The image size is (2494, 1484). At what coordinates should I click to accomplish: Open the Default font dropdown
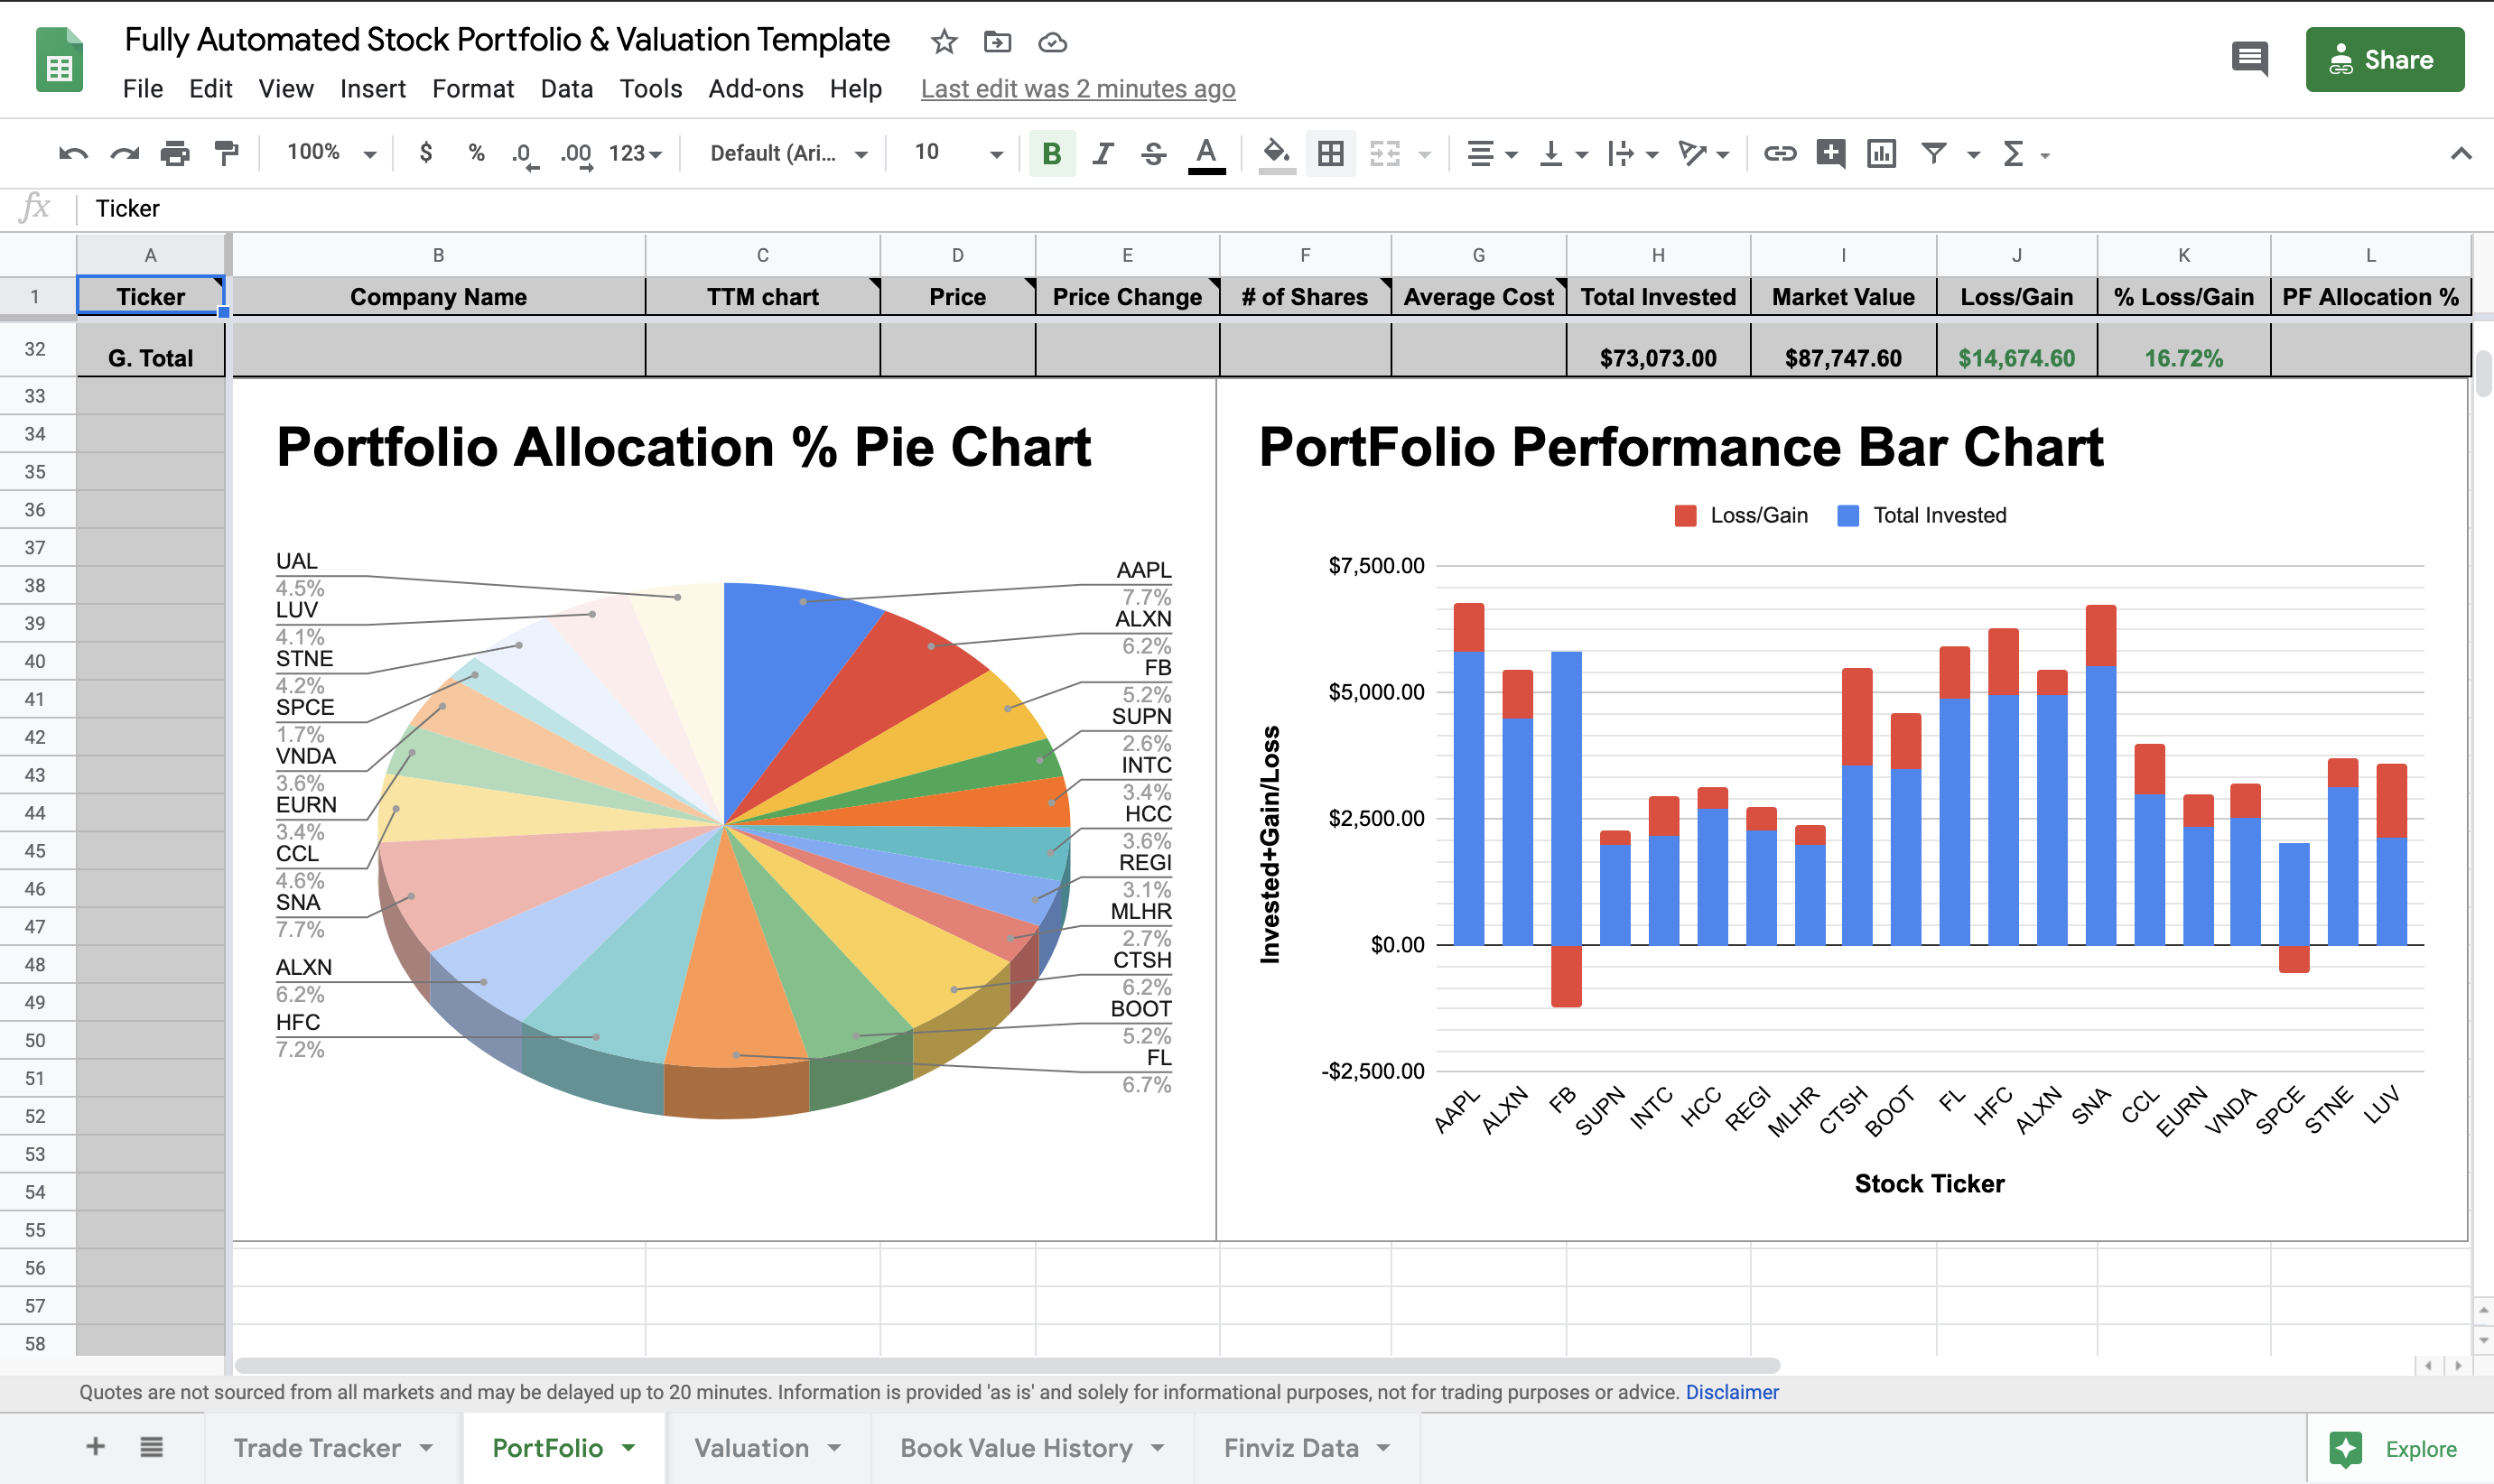pos(788,153)
